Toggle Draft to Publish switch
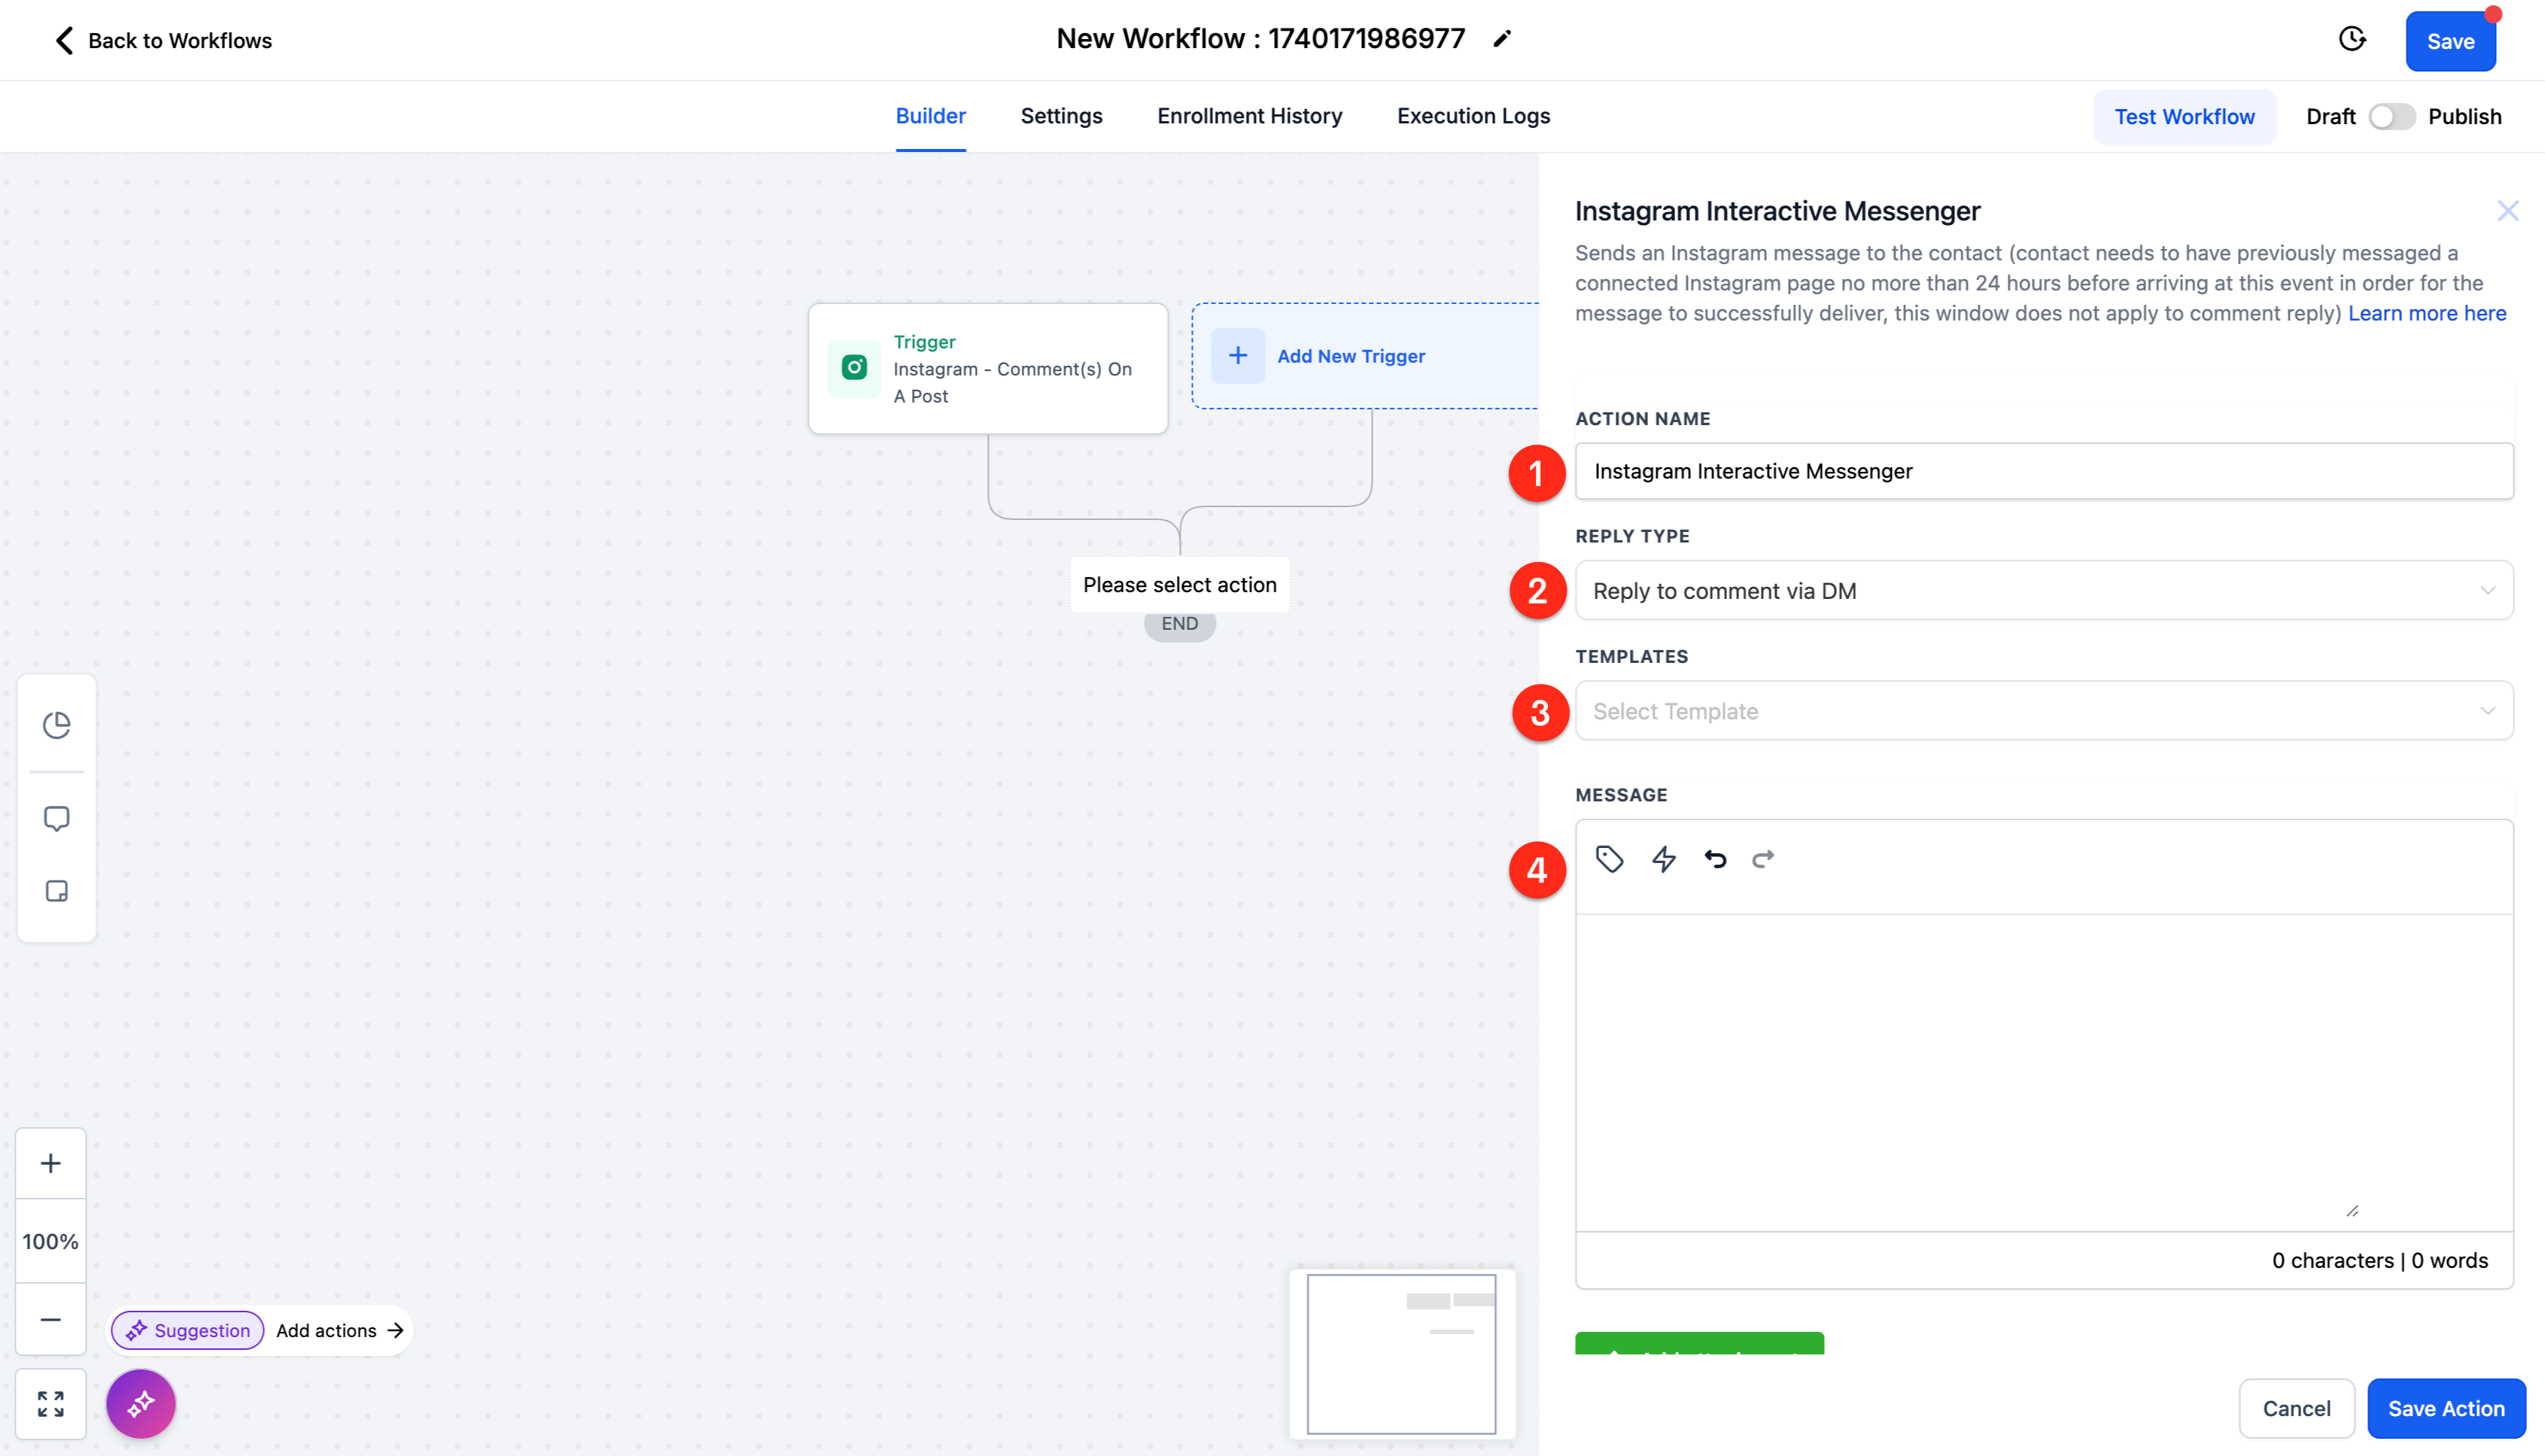 (x=2391, y=117)
